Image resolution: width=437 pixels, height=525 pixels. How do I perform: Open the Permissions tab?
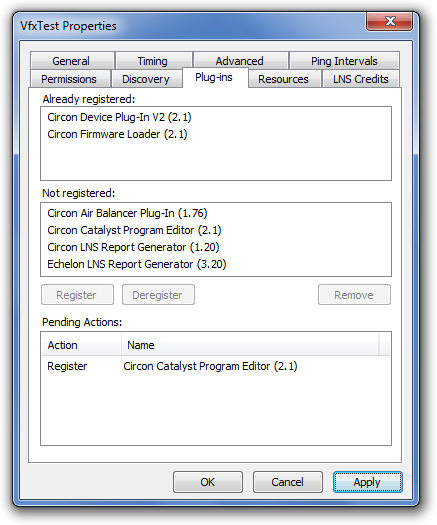[70, 79]
